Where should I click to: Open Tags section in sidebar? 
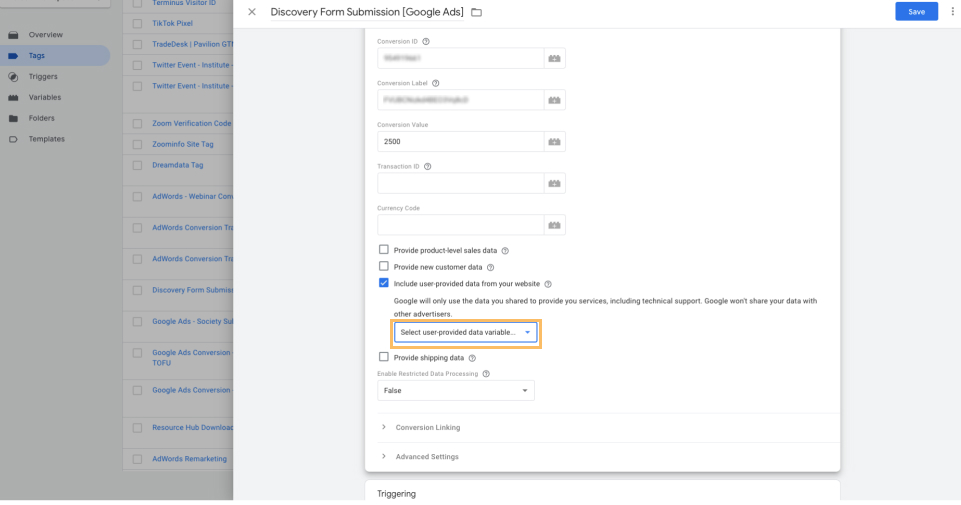[x=37, y=56]
